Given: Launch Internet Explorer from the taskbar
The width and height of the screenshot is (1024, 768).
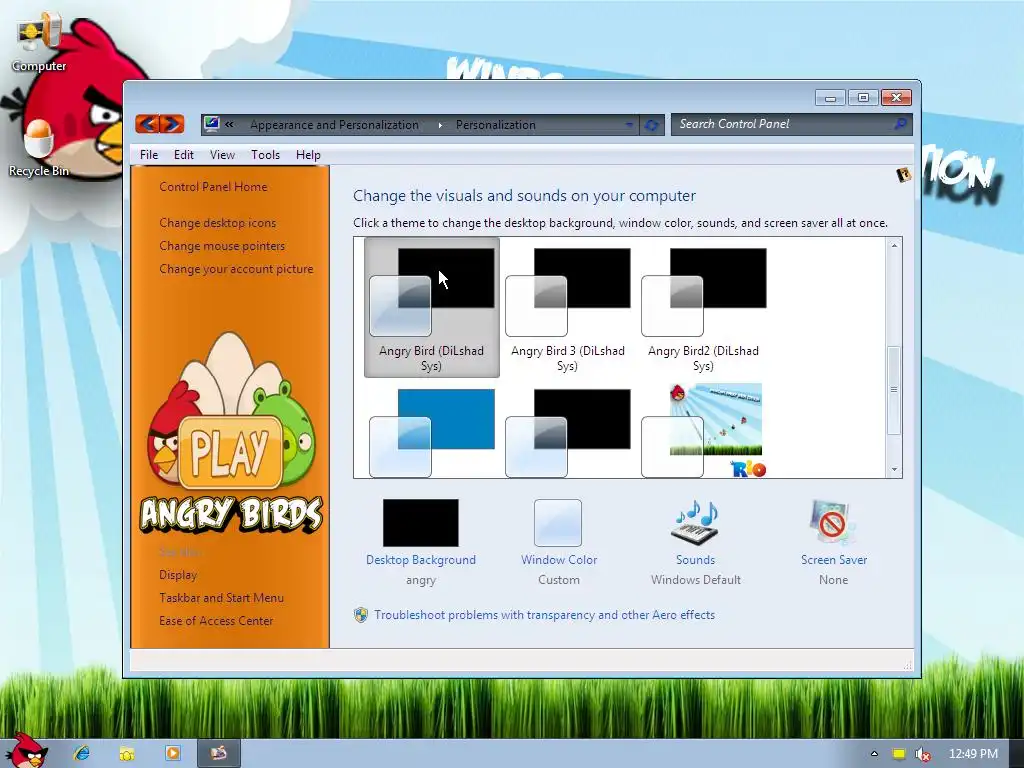Looking at the screenshot, I should pos(81,754).
